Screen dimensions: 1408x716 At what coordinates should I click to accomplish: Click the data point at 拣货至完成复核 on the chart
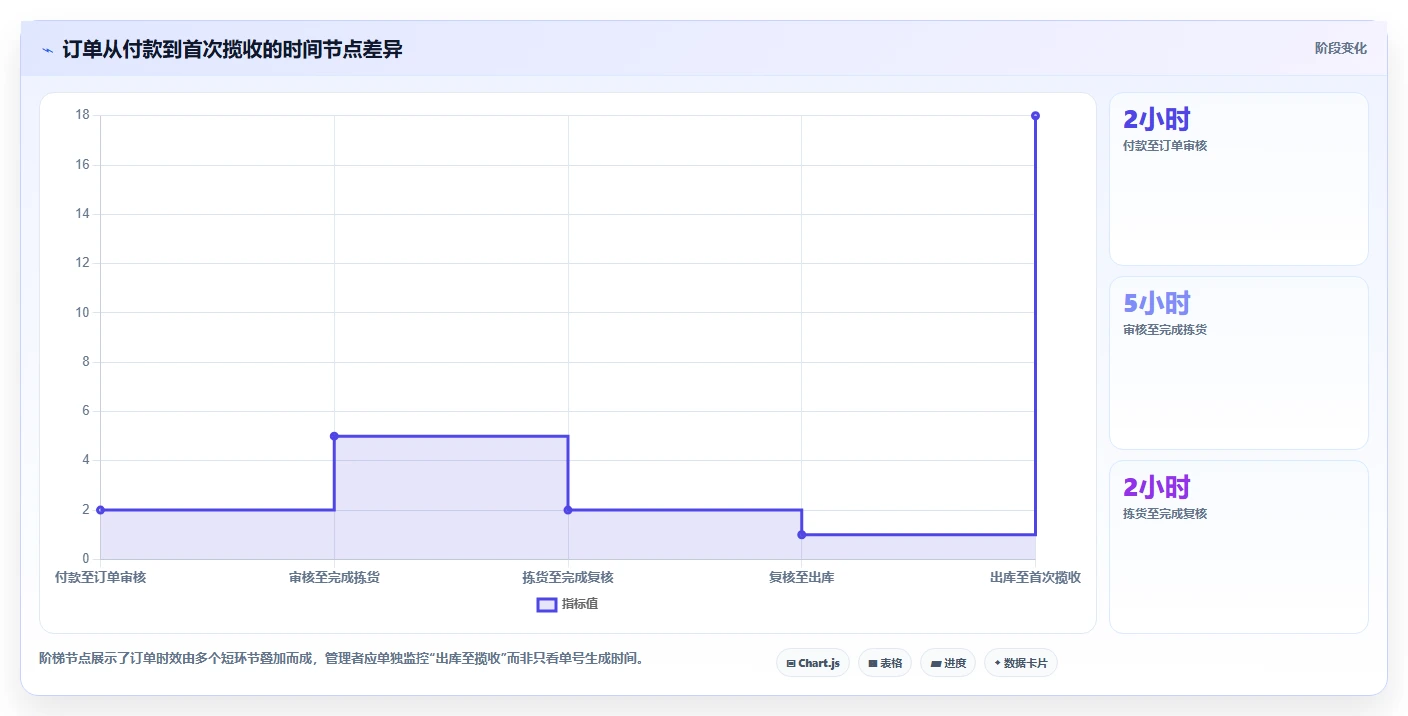coord(568,510)
